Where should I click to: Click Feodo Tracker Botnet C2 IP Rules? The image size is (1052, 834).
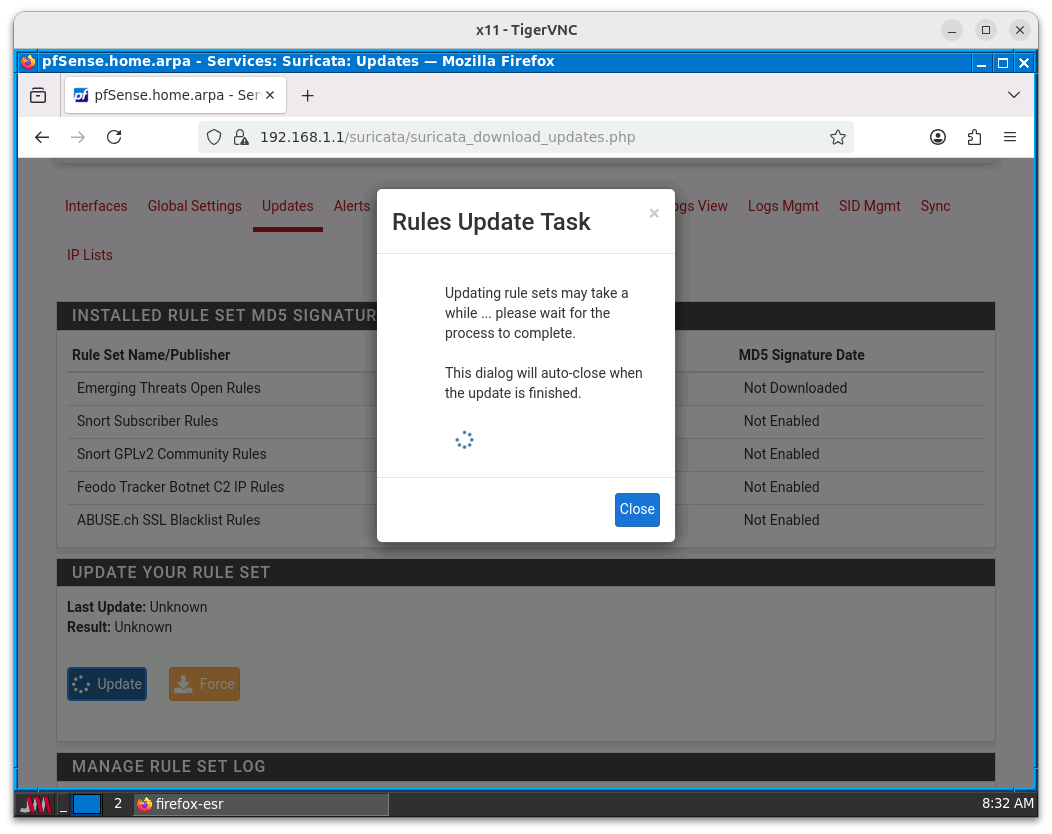[180, 487]
